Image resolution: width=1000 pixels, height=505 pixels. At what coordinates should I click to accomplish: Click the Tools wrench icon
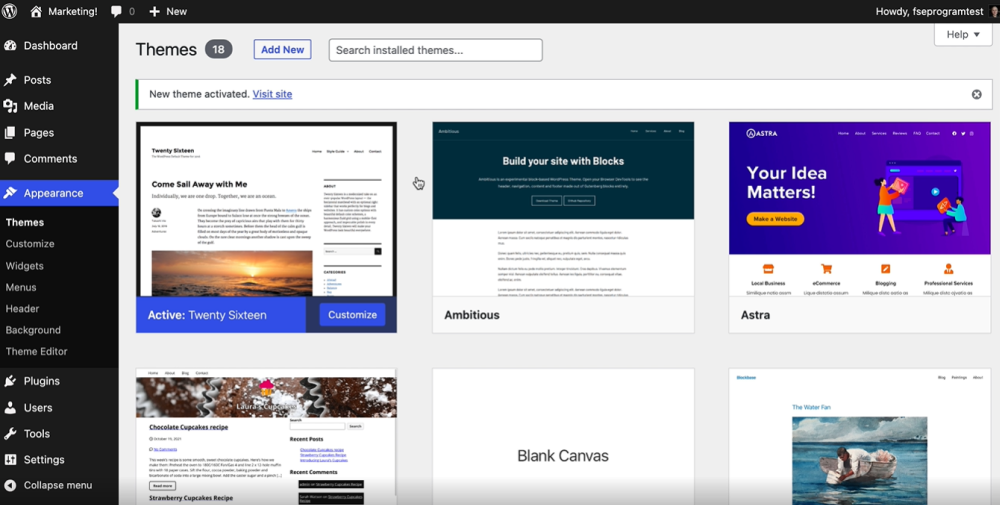(10, 434)
